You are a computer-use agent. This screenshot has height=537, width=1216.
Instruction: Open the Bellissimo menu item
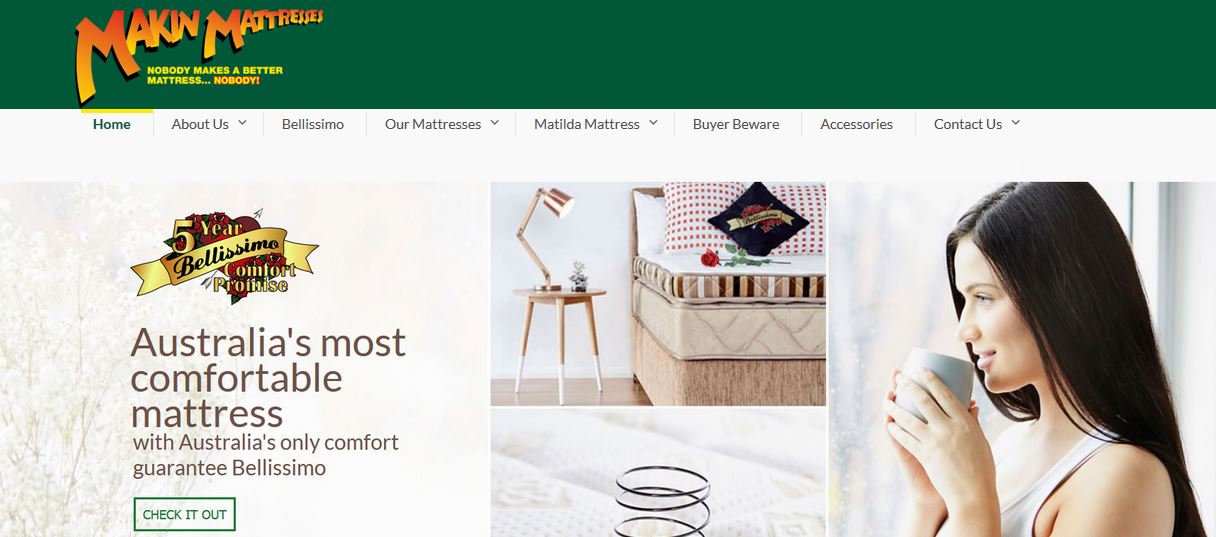[313, 124]
